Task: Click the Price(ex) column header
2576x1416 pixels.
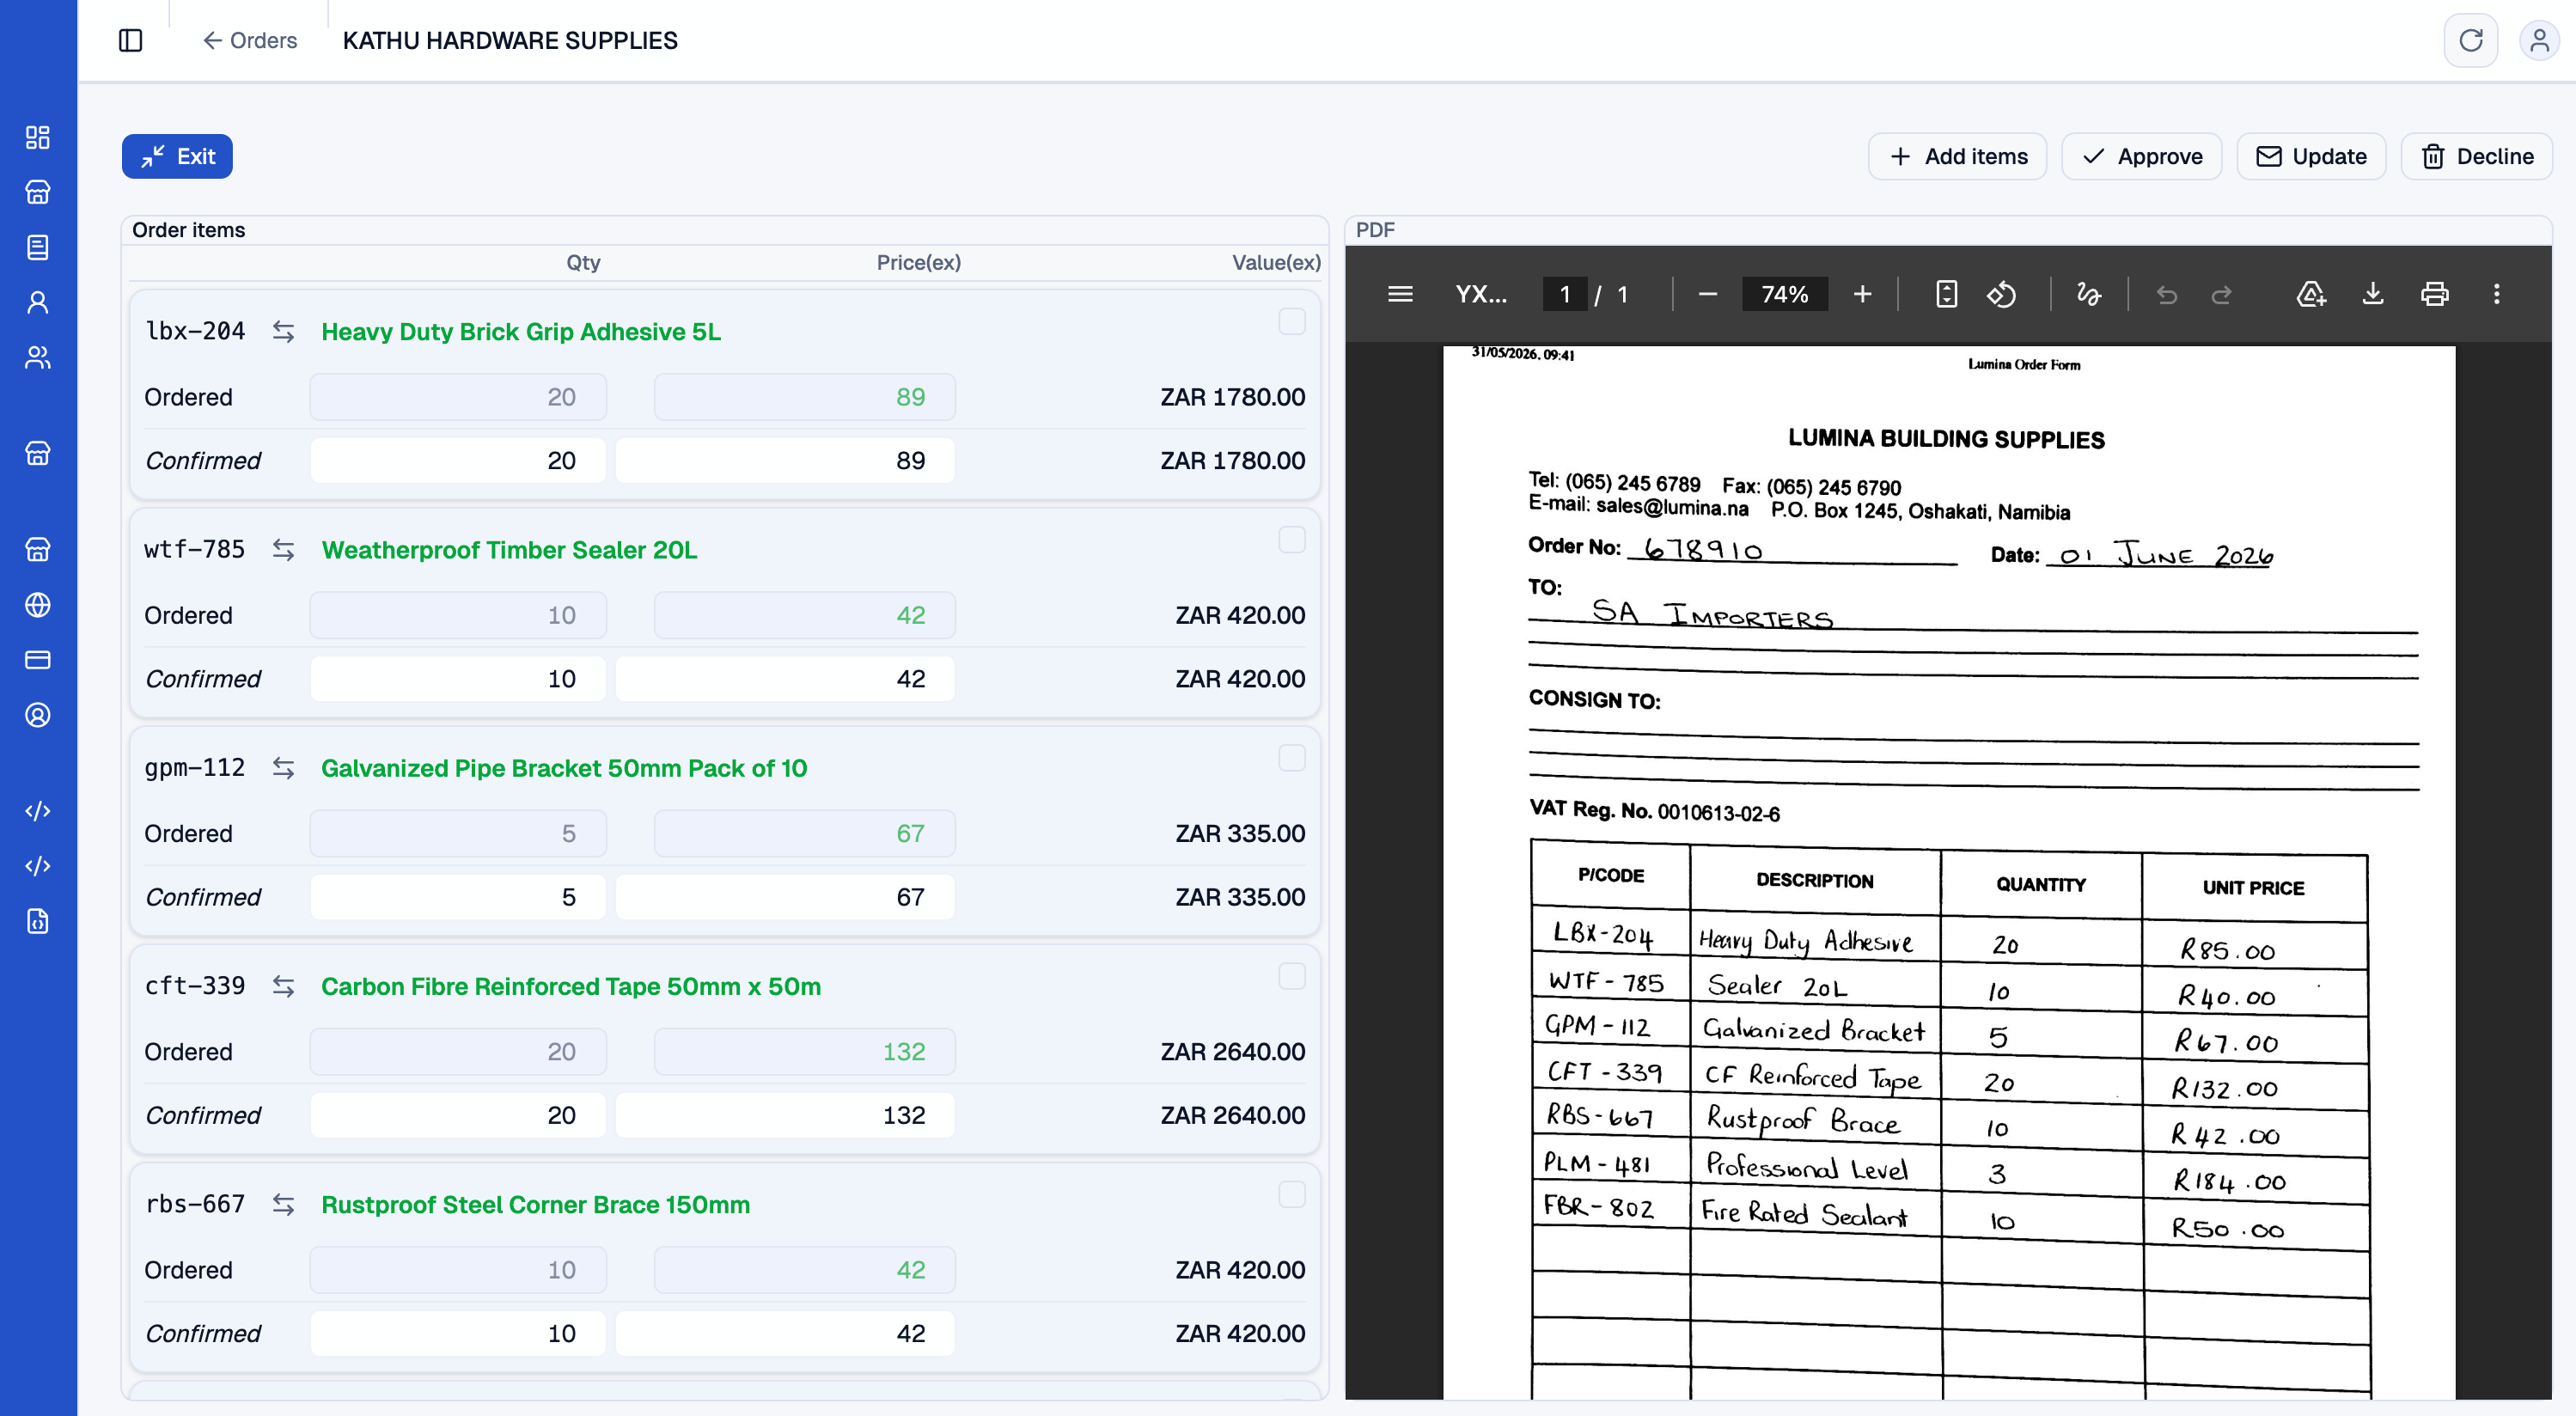Action: coord(918,262)
